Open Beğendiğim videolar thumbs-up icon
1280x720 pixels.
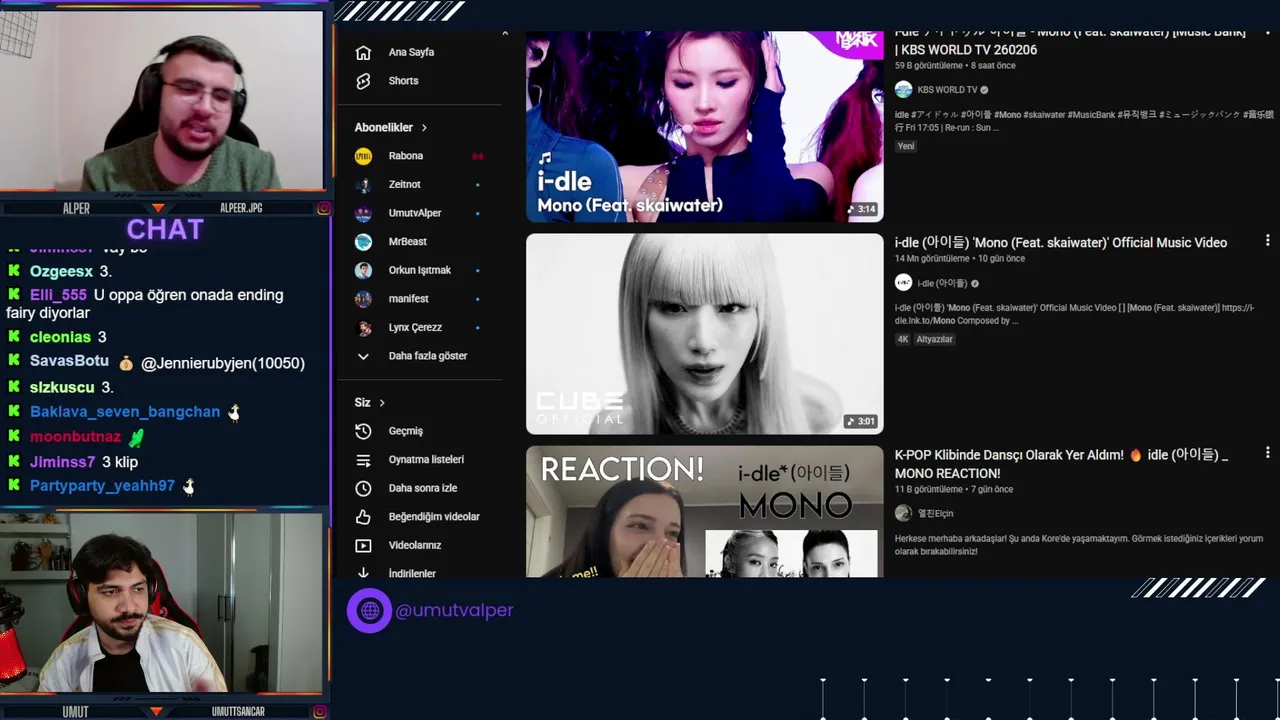click(363, 517)
